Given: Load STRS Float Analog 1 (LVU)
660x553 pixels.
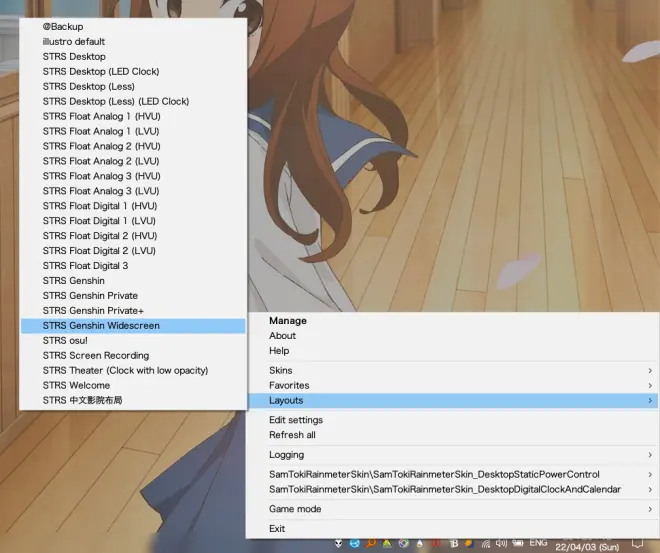Looking at the screenshot, I should [x=133, y=131].
